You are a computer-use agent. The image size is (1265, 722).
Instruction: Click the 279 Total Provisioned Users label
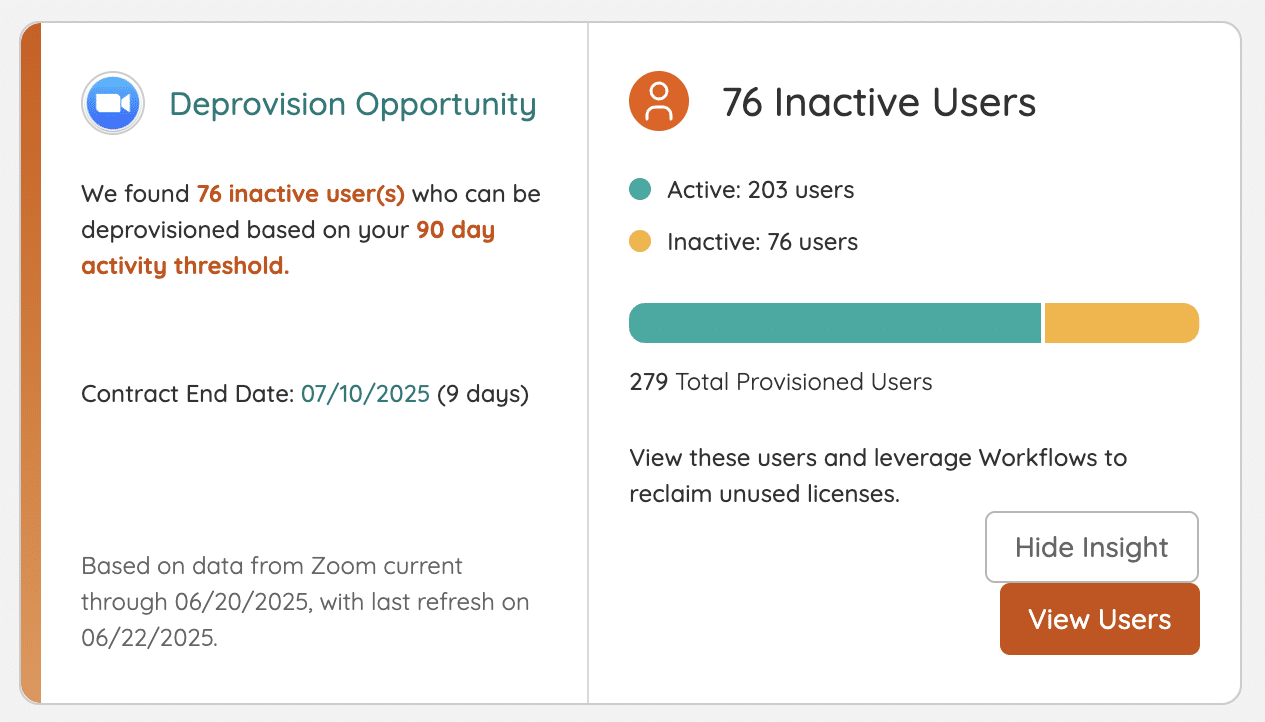[780, 382]
